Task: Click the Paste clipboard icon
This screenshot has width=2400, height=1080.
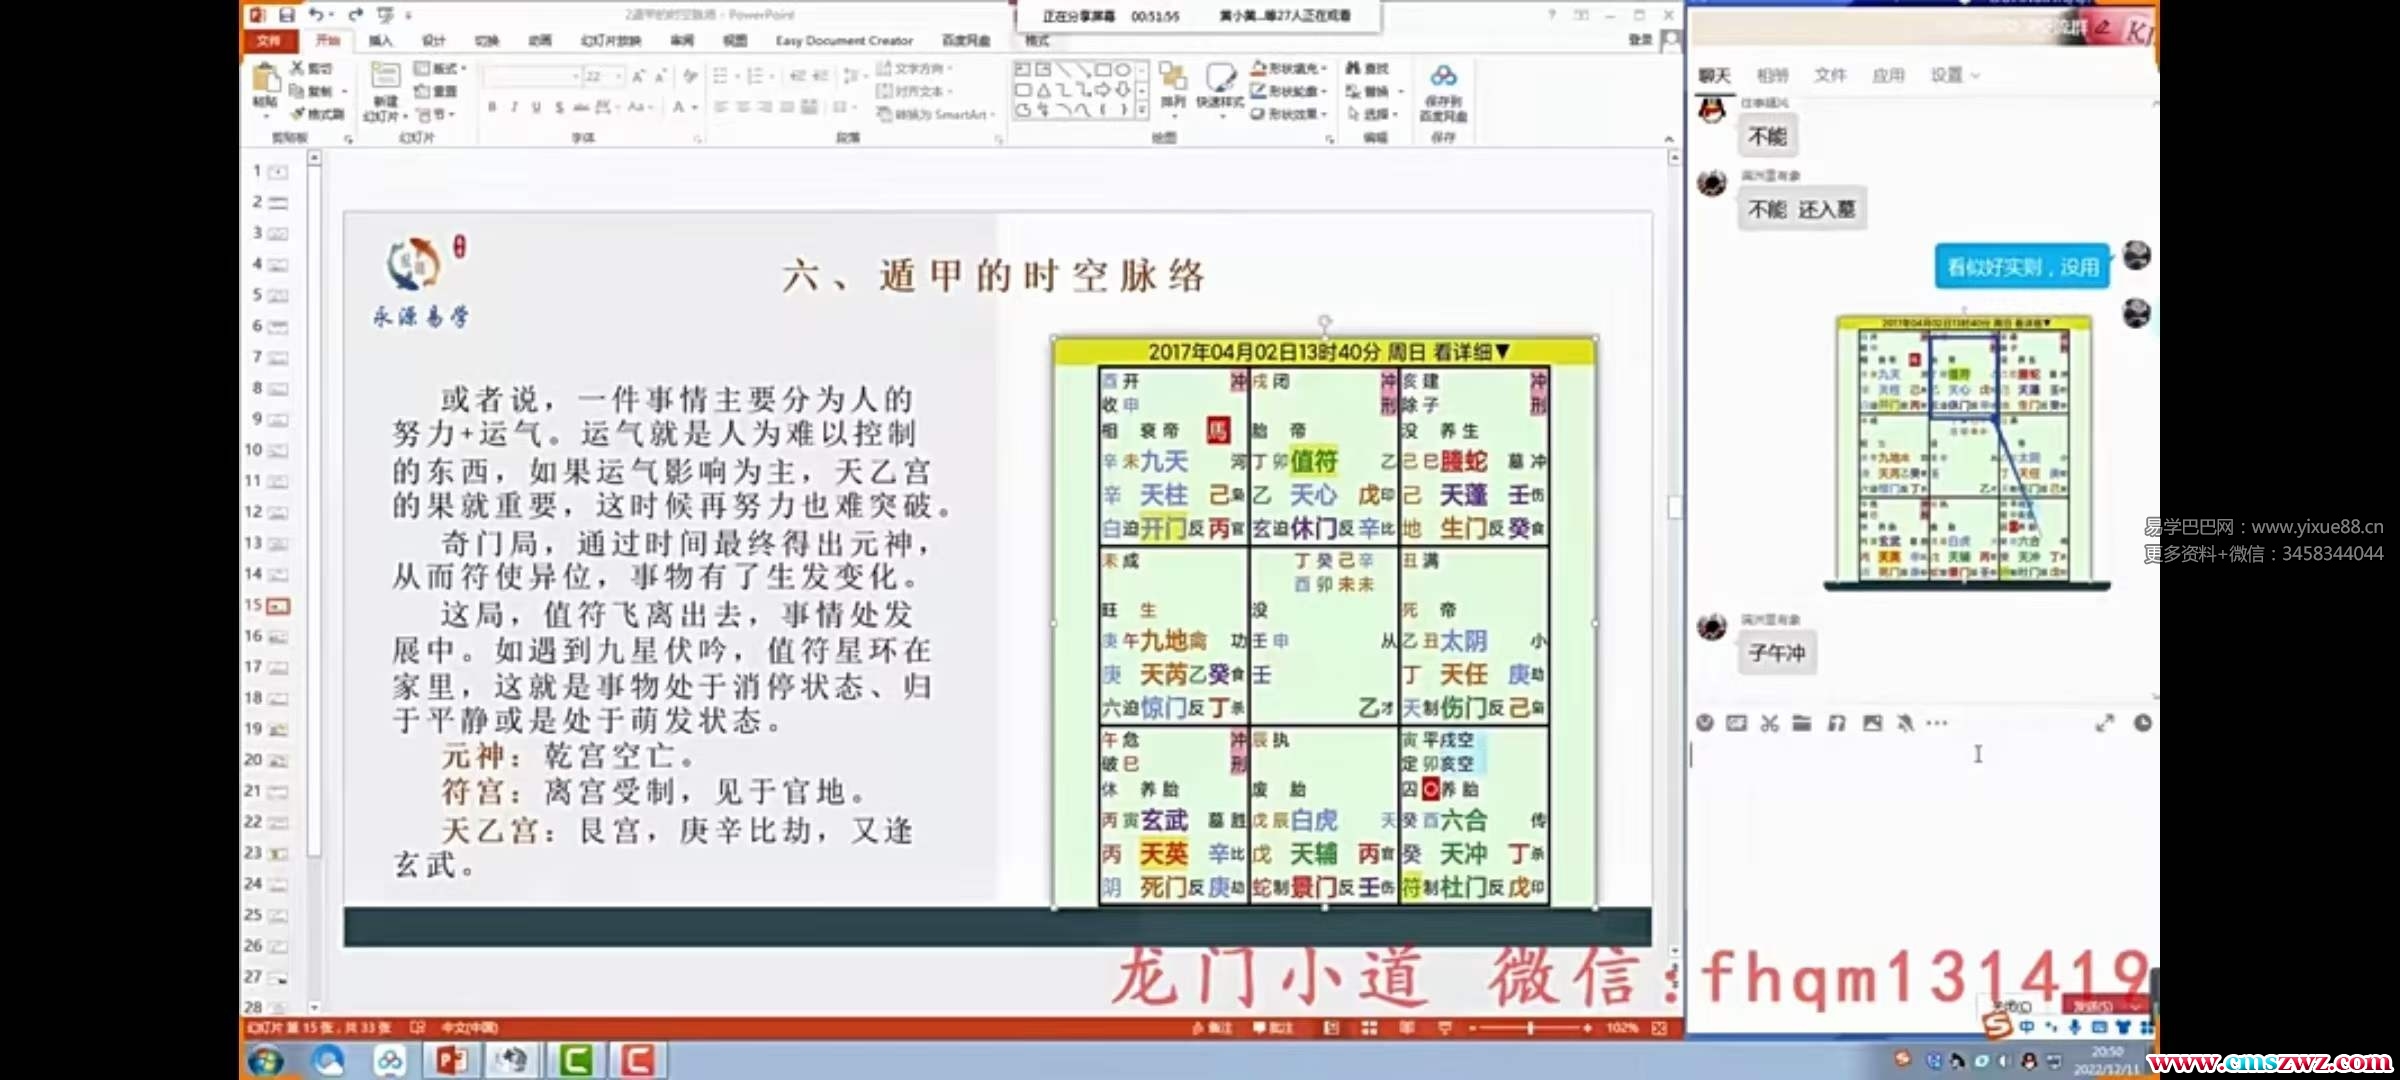Action: [265, 78]
